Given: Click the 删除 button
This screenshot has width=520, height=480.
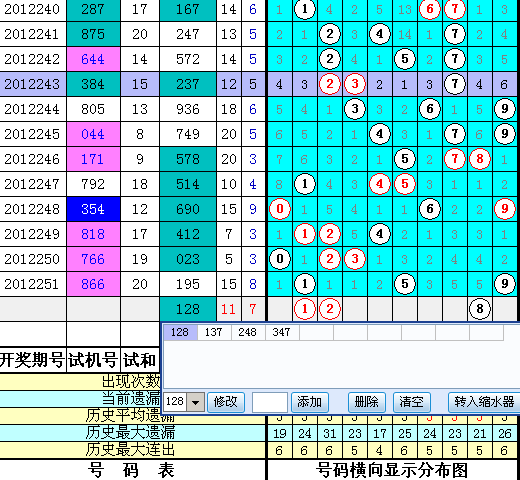Looking at the screenshot, I should (367, 402).
